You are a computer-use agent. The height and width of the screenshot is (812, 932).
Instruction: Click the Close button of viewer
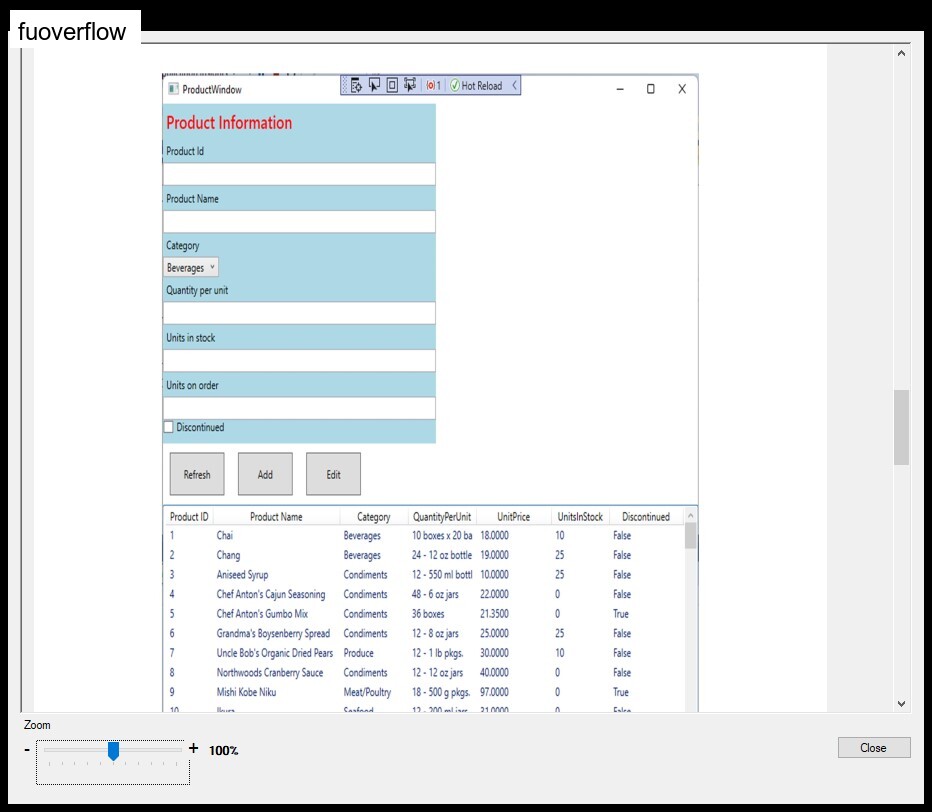click(874, 748)
